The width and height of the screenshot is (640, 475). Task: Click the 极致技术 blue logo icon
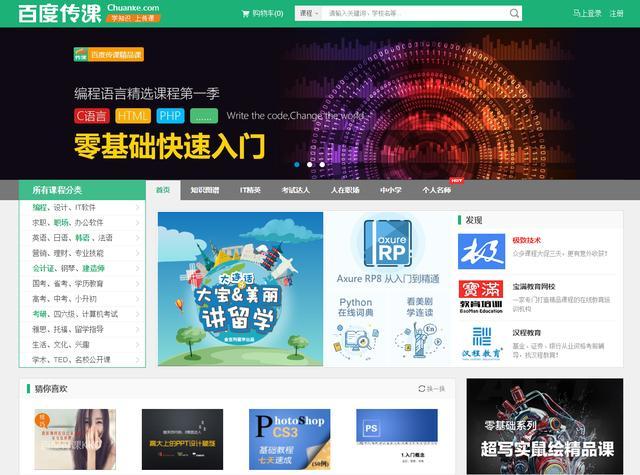click(481, 251)
